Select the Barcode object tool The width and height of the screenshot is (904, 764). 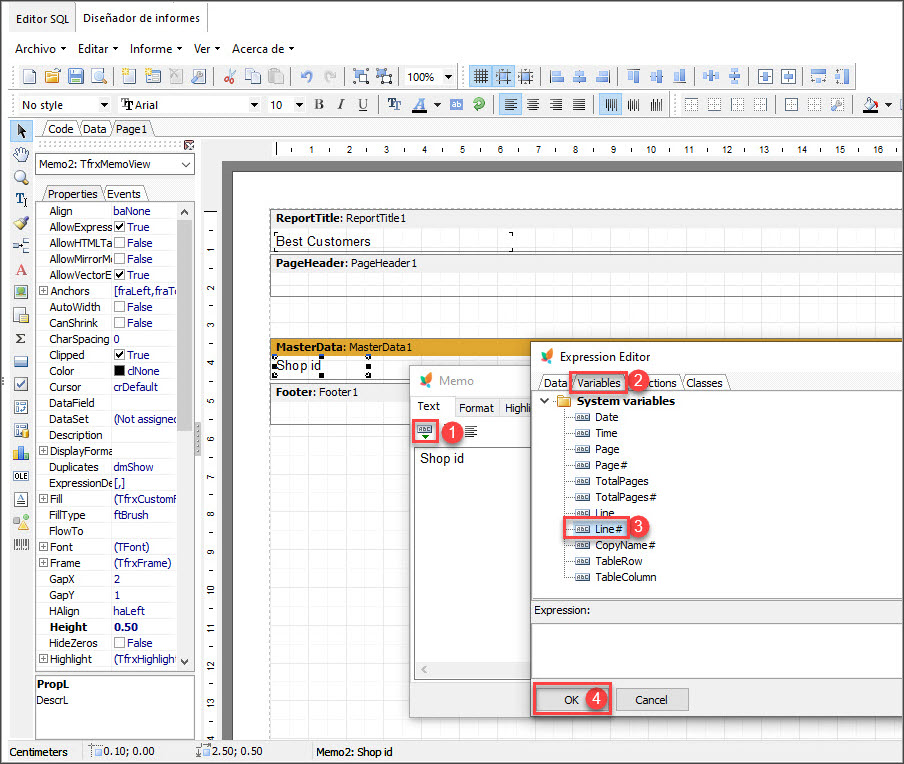pos(21,544)
